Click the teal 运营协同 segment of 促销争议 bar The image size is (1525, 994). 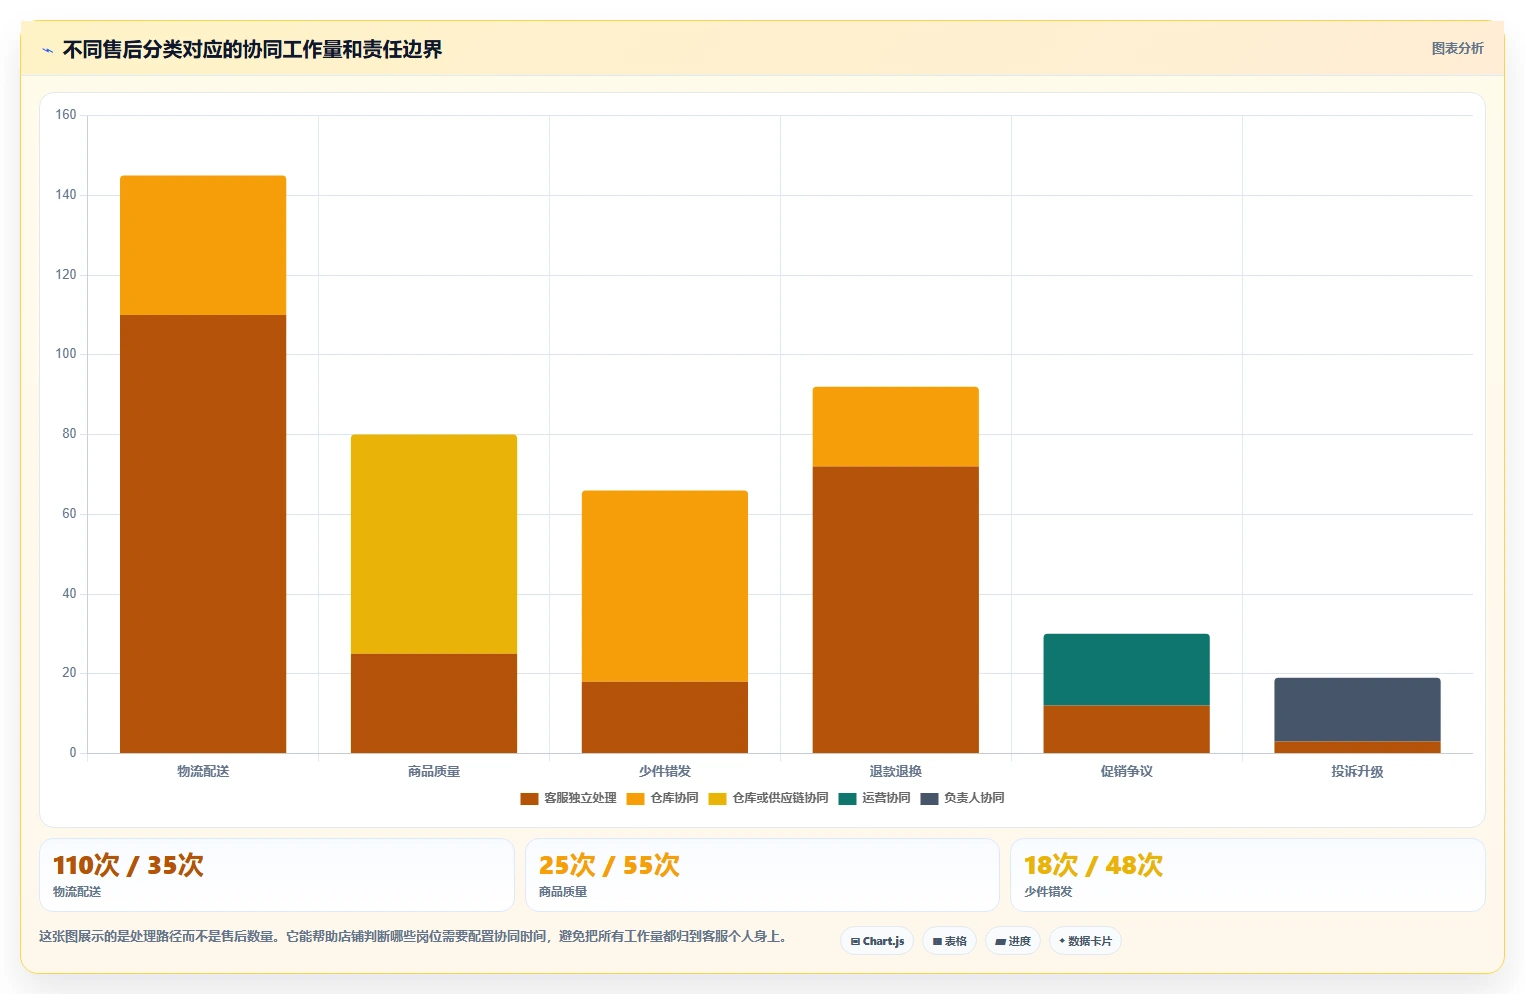pos(1127,669)
